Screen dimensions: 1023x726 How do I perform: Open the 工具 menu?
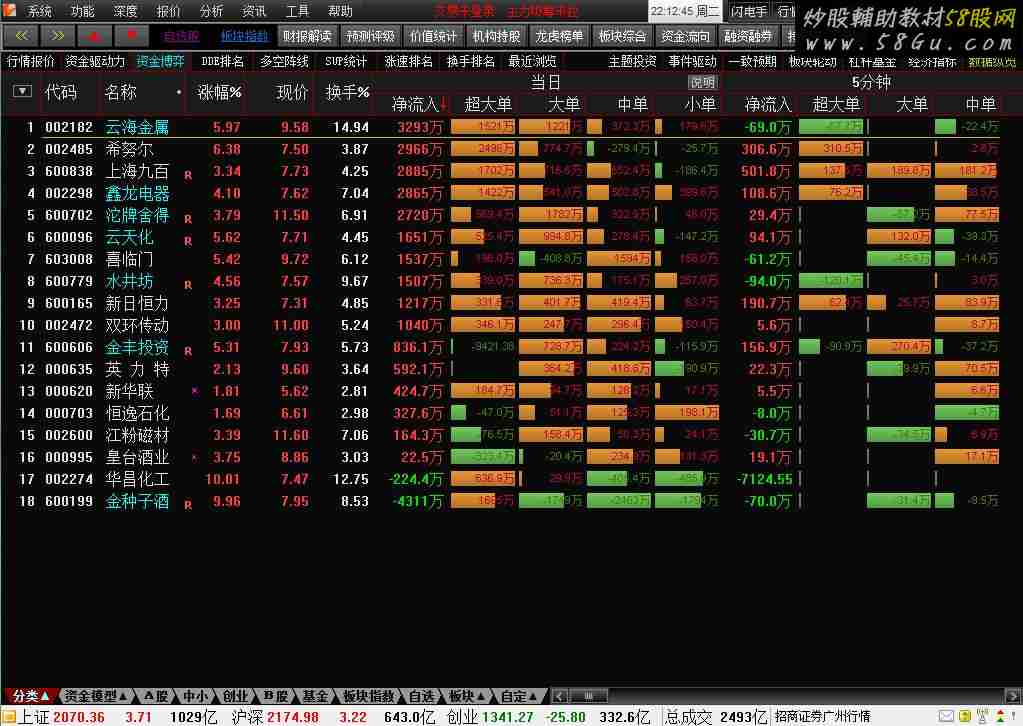(x=297, y=11)
